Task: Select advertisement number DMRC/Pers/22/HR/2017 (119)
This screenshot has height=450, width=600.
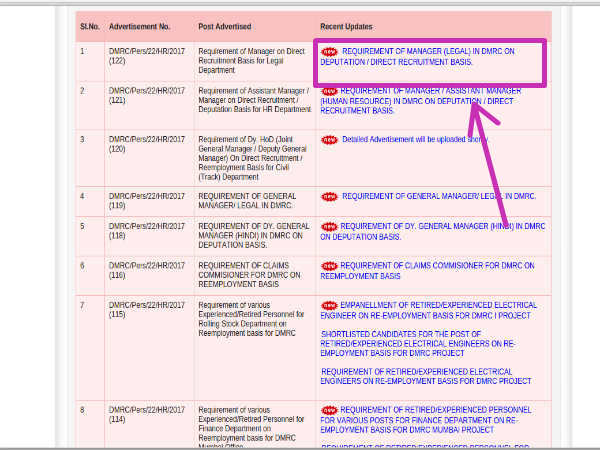Action: point(147,201)
